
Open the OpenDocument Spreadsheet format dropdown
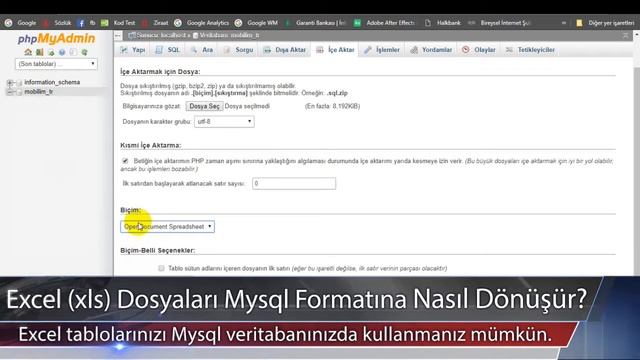167,227
